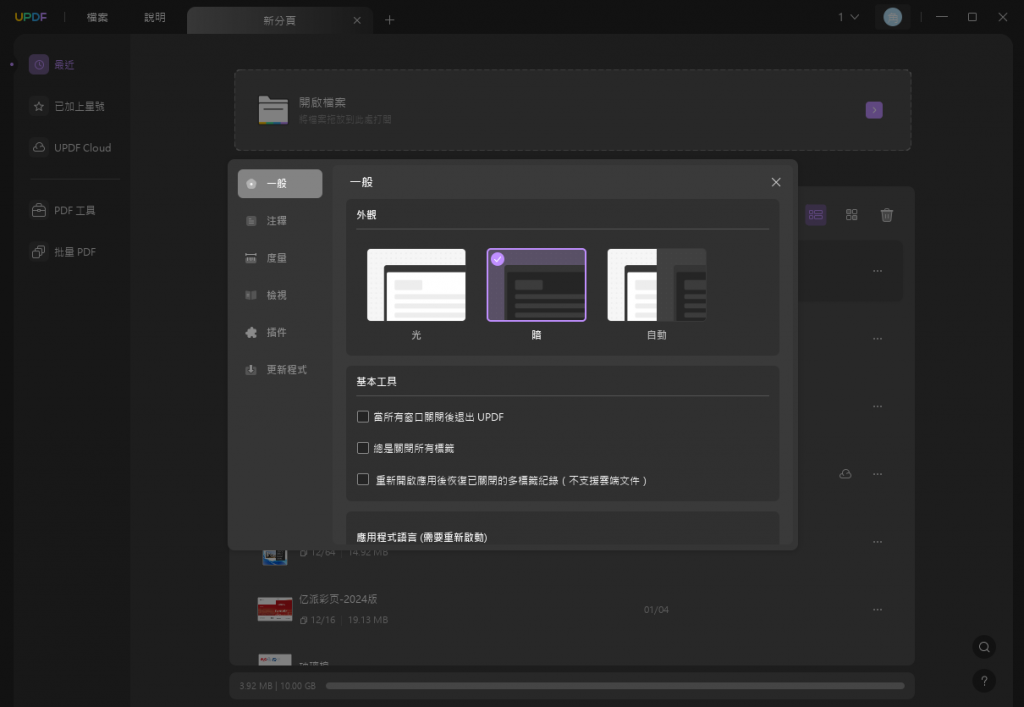The width and height of the screenshot is (1024, 707).
Task: Click the 新分頁 tab title
Action: [x=279, y=20]
